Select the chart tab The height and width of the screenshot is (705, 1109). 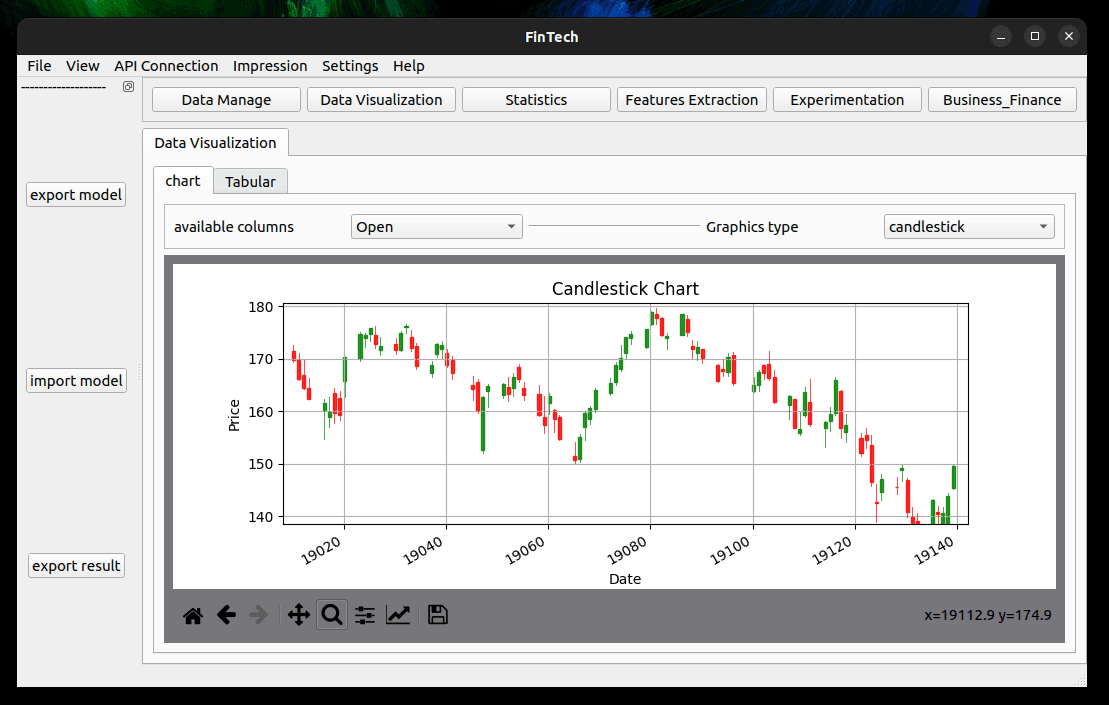pyautogui.click(x=183, y=181)
